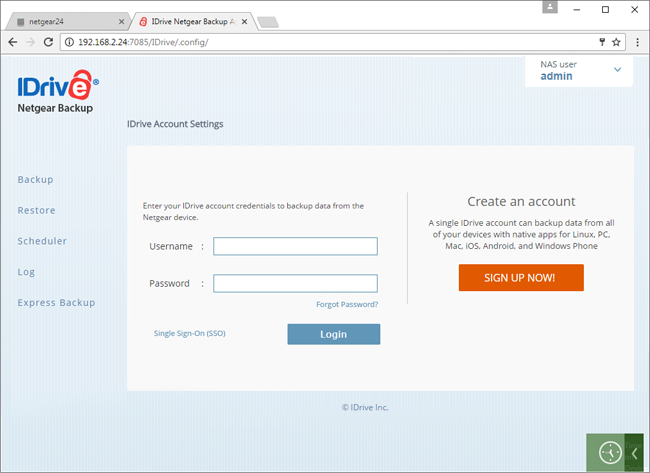
Task: Click the IDrive Netgear Backup logo
Action: (x=58, y=91)
